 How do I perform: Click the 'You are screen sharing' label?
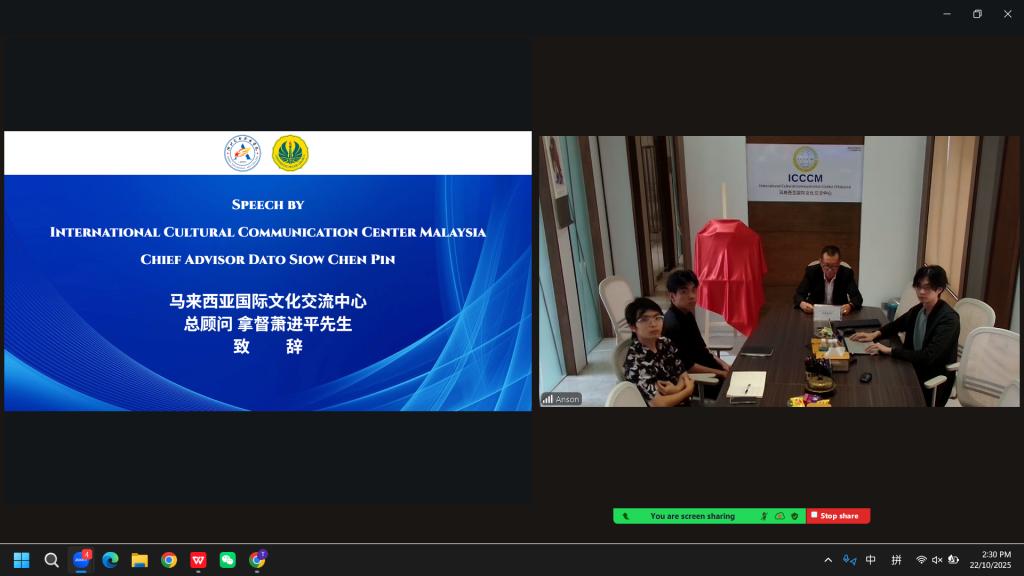(692, 516)
